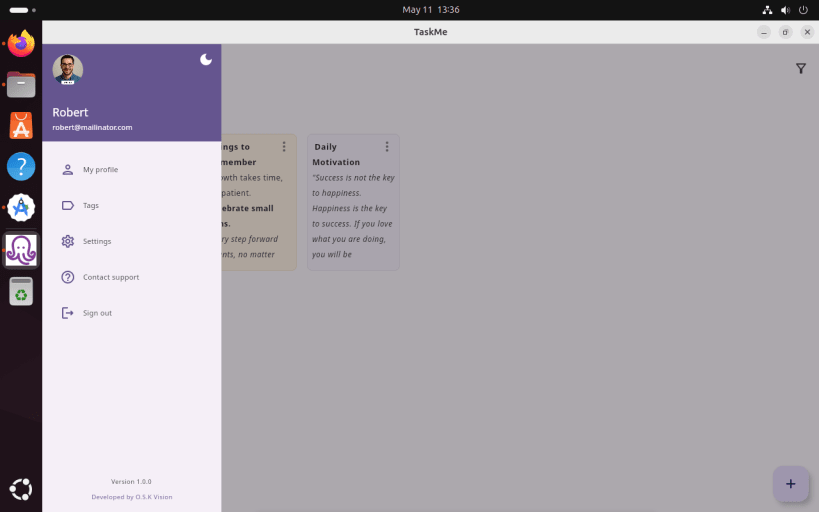This screenshot has width=819, height=512.
Task: Close the TaskMe window
Action: click(807, 32)
